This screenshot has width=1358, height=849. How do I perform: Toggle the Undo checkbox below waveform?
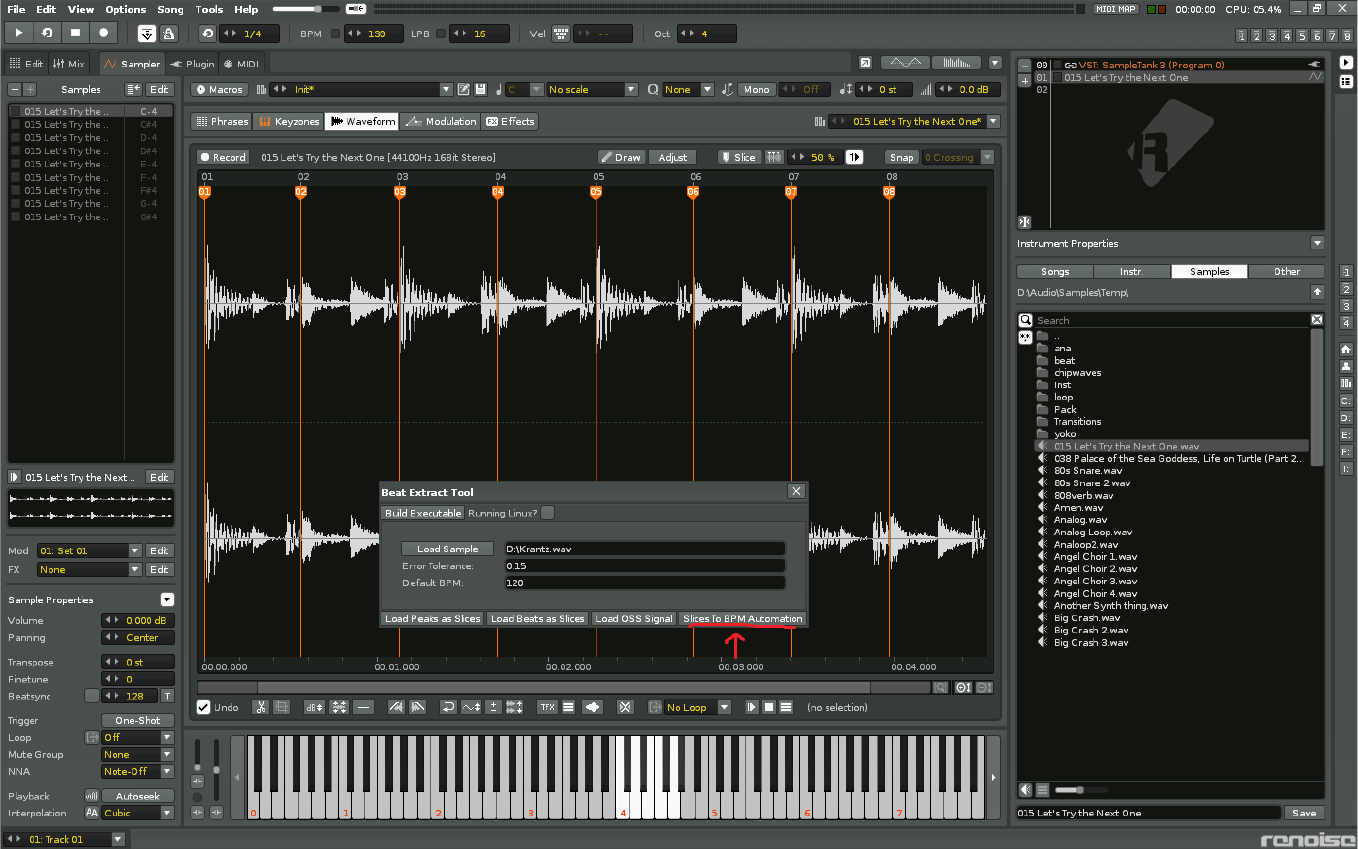pyautogui.click(x=204, y=707)
